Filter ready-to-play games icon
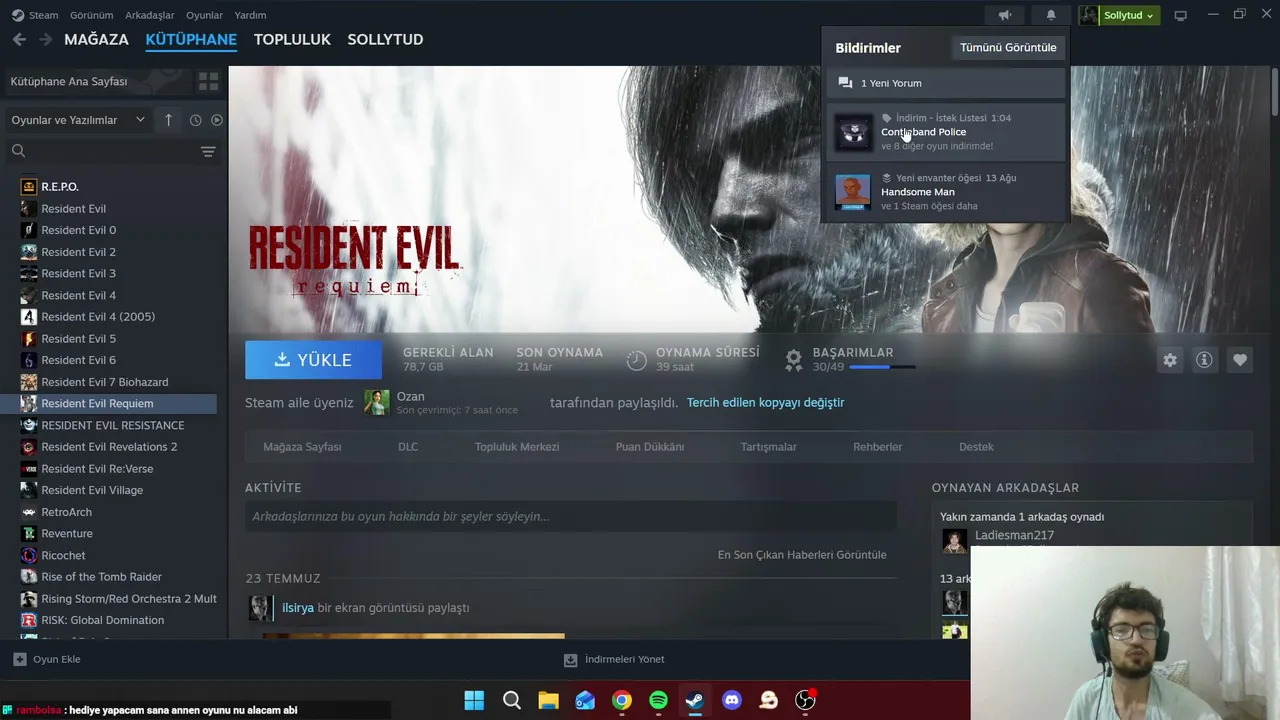Image resolution: width=1280 pixels, height=720 pixels. pyautogui.click(x=217, y=120)
